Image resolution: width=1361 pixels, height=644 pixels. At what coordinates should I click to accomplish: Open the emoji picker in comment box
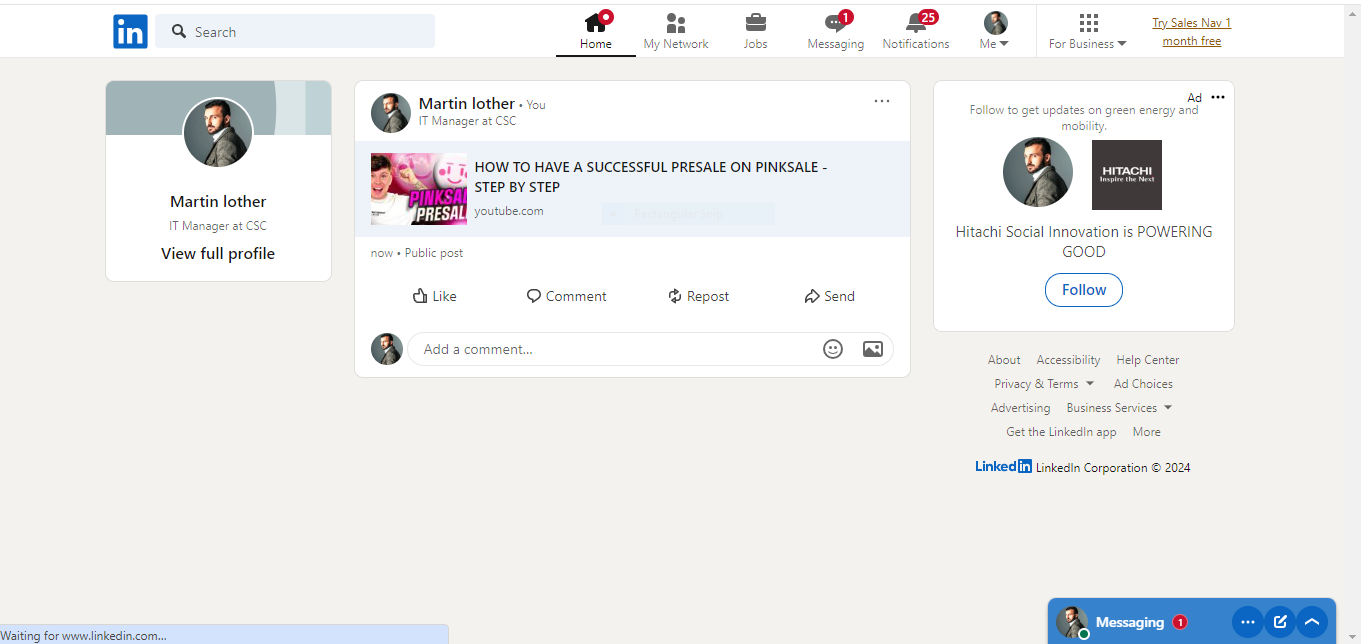[833, 349]
